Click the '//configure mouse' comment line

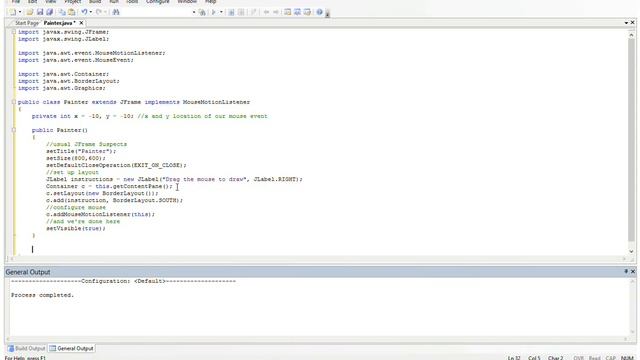(x=76, y=207)
